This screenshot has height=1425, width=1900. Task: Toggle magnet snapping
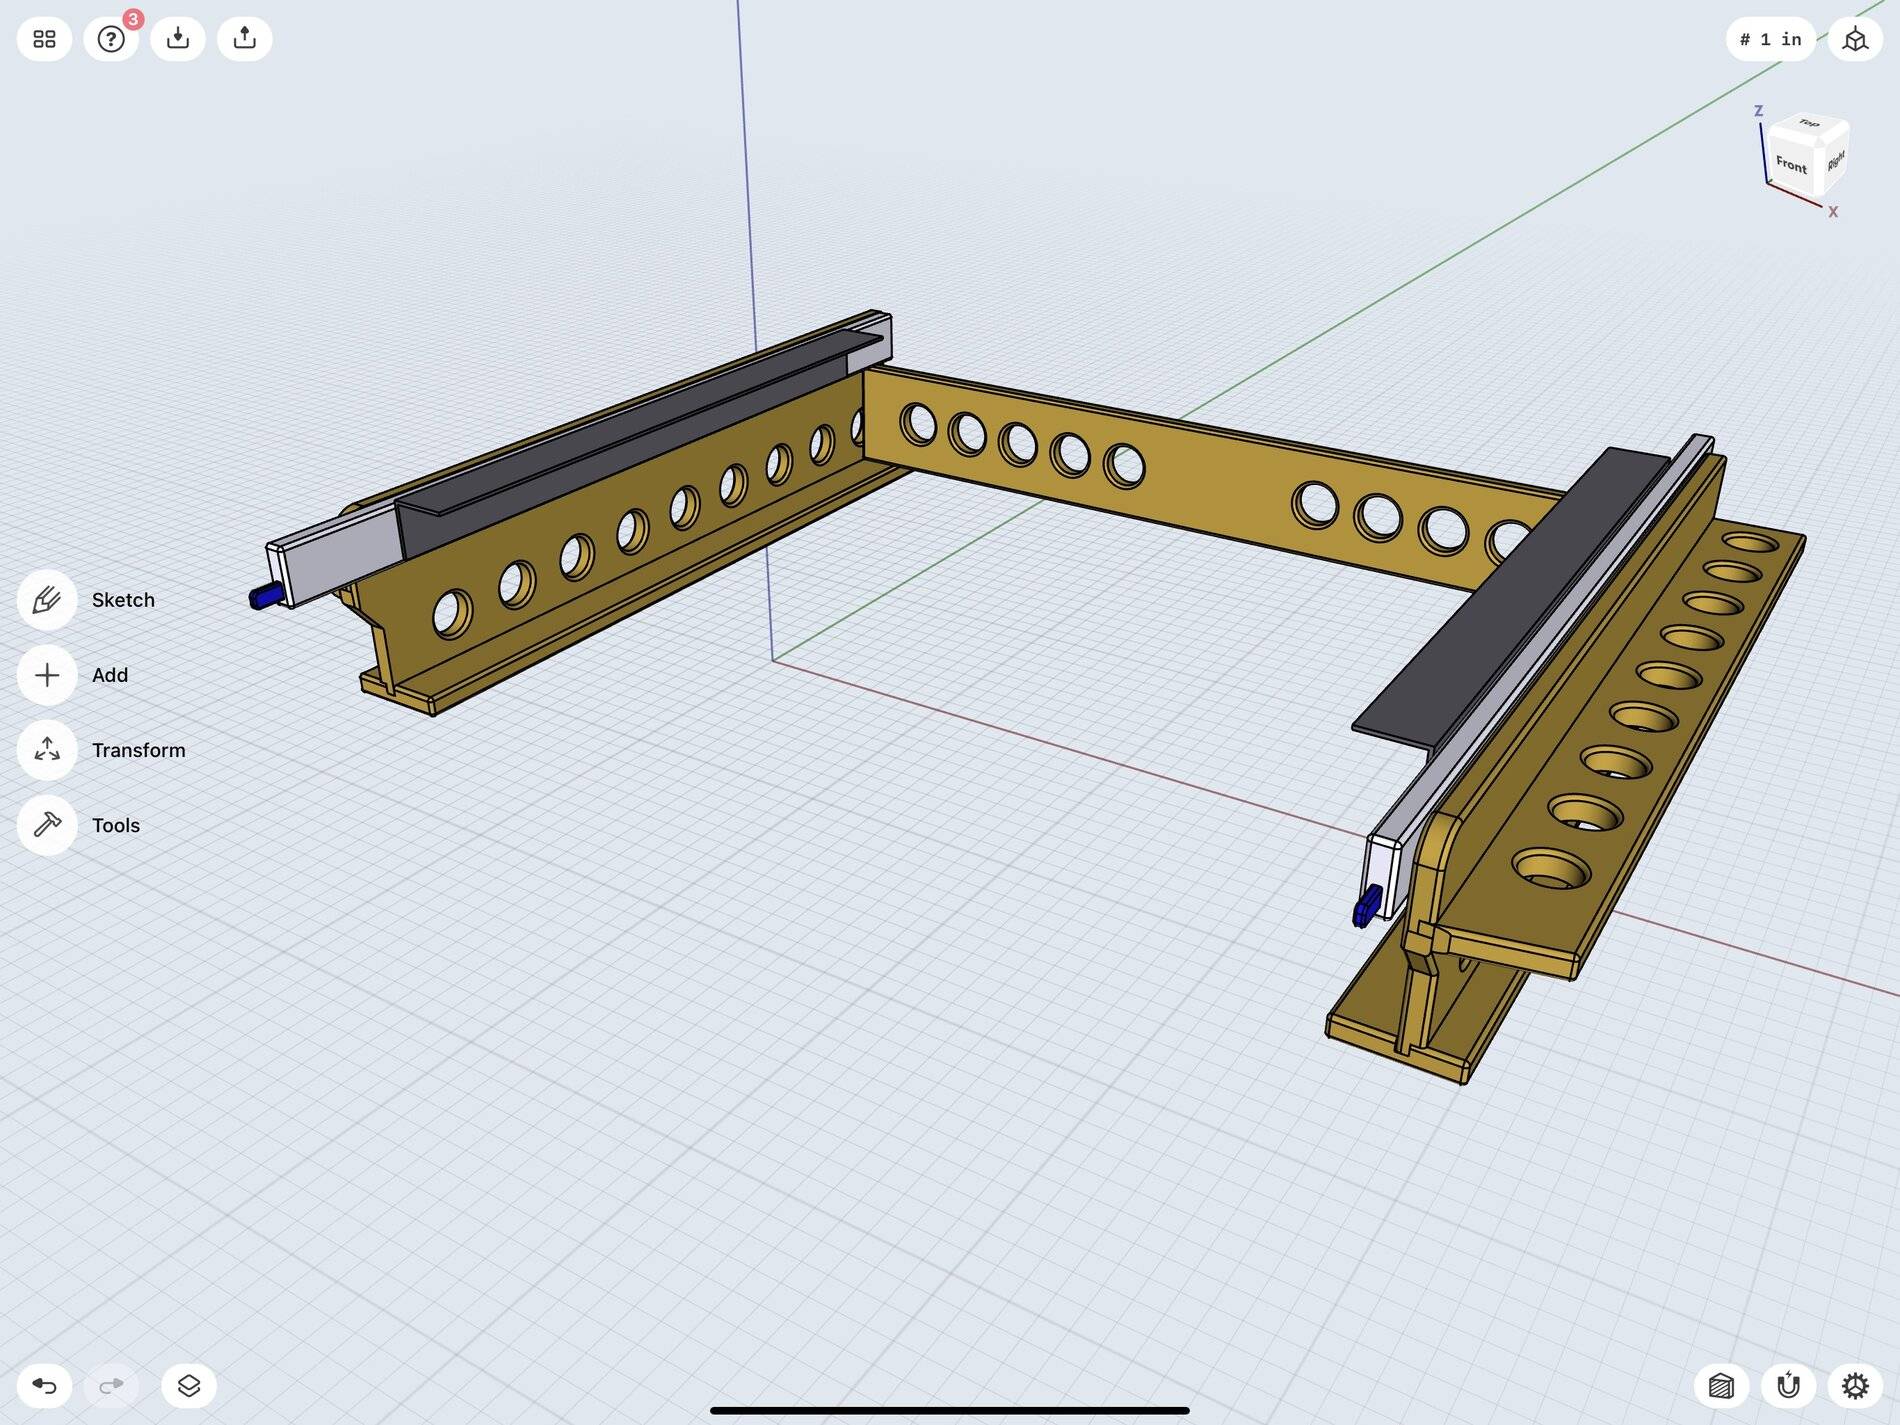click(x=1788, y=1385)
